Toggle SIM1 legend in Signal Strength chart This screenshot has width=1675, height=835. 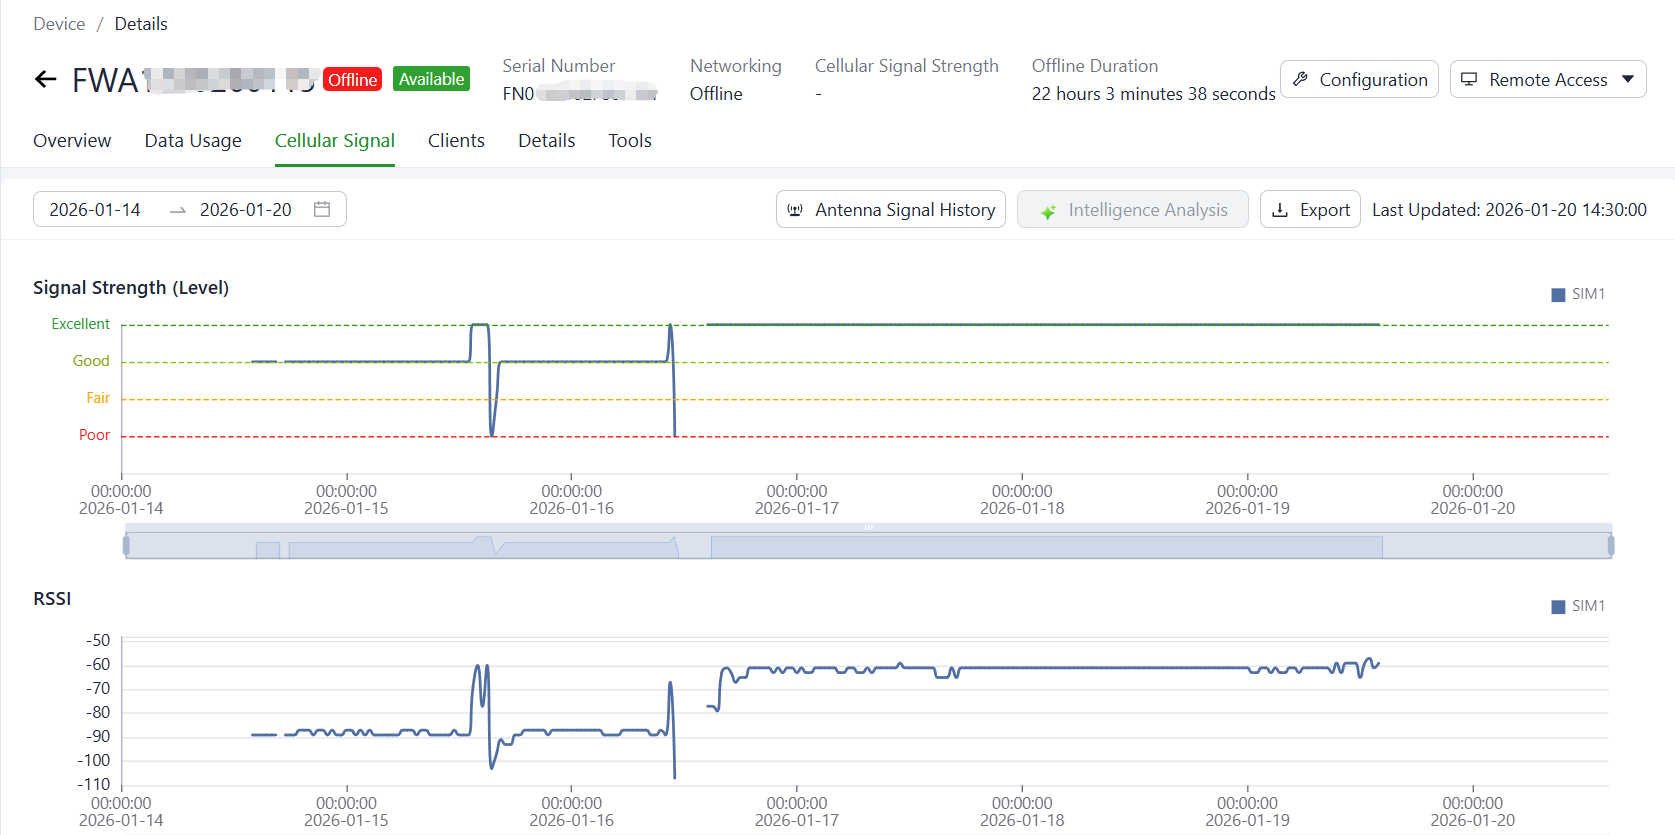click(1577, 294)
